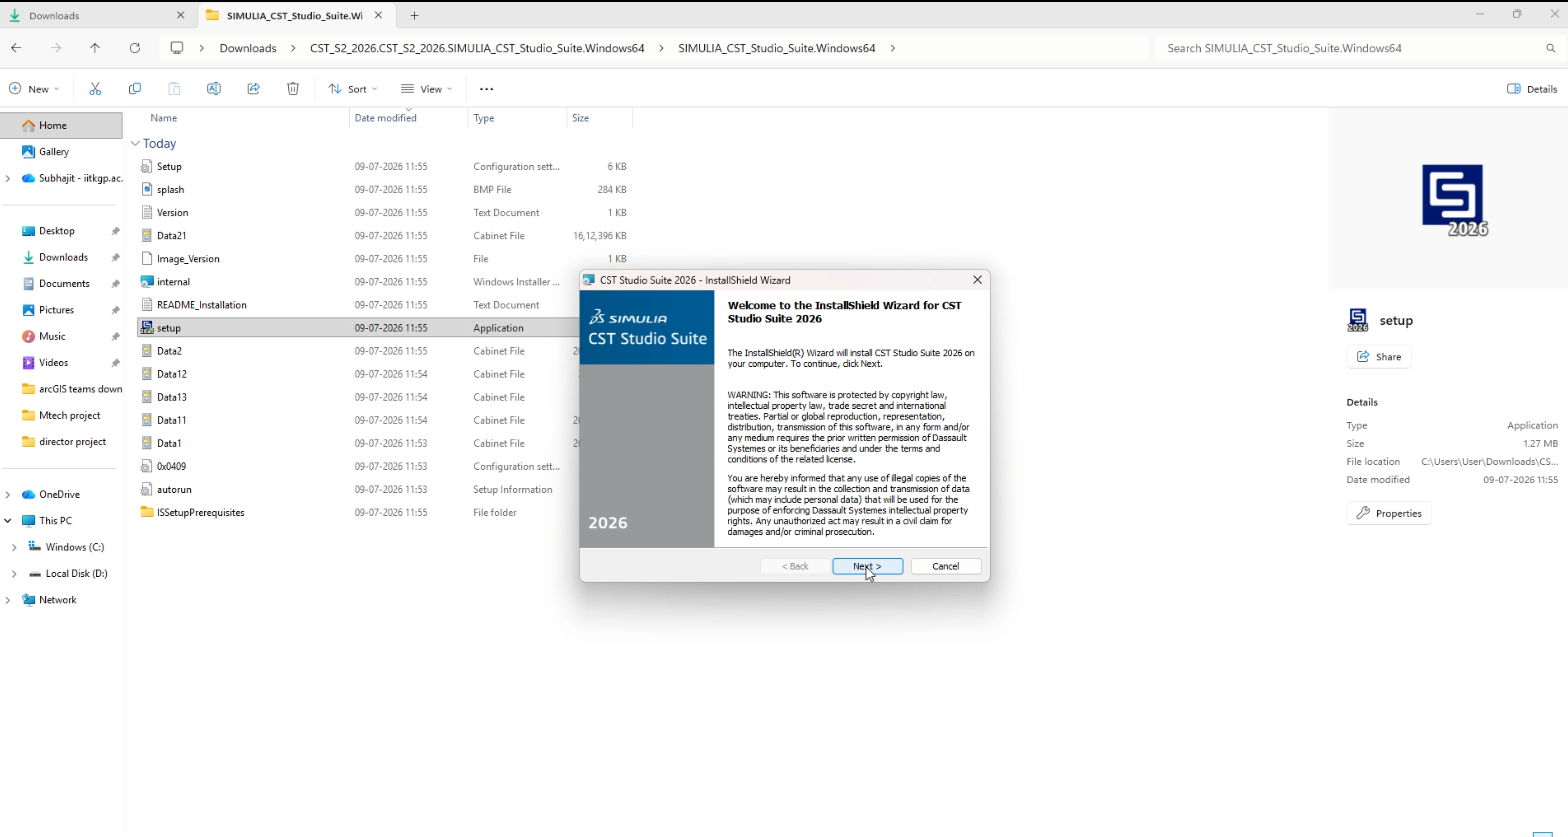Refresh the current folder view
Image resolution: width=1568 pixels, height=837 pixels.
[x=135, y=48]
